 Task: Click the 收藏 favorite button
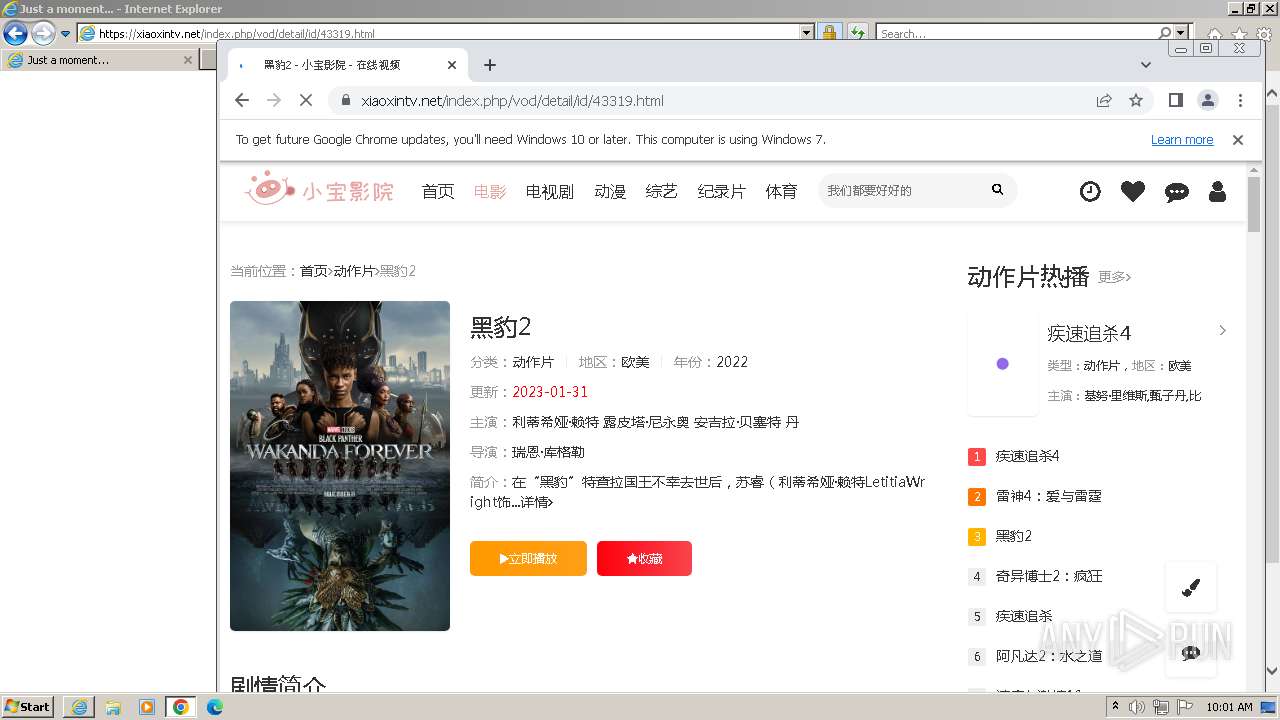[x=644, y=558]
